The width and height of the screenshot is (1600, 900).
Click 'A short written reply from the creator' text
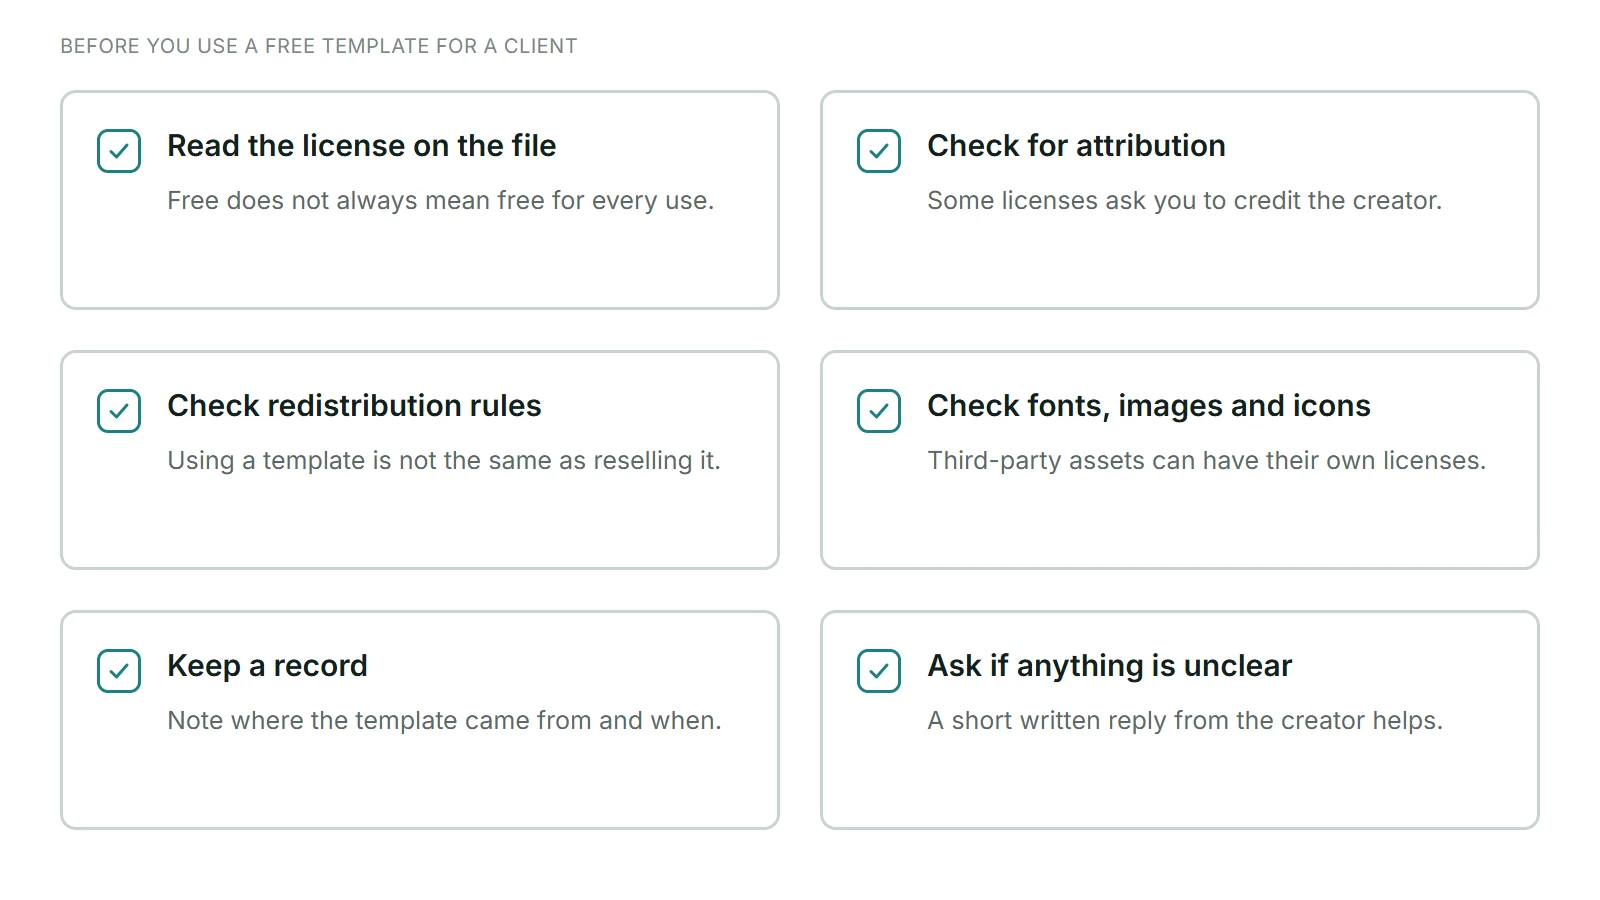tap(1146, 721)
